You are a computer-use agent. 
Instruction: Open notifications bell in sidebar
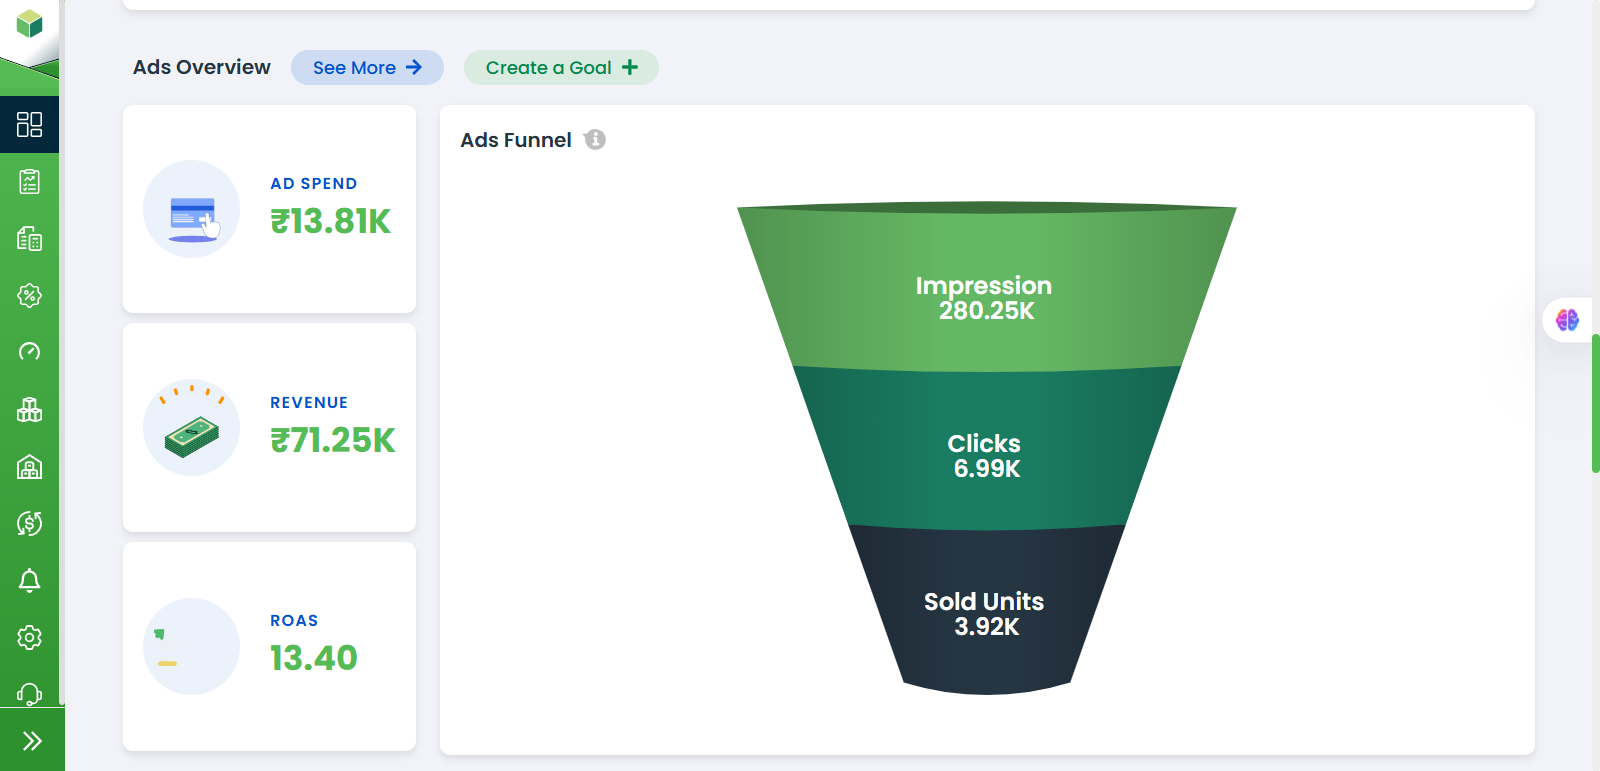pyautogui.click(x=29, y=581)
